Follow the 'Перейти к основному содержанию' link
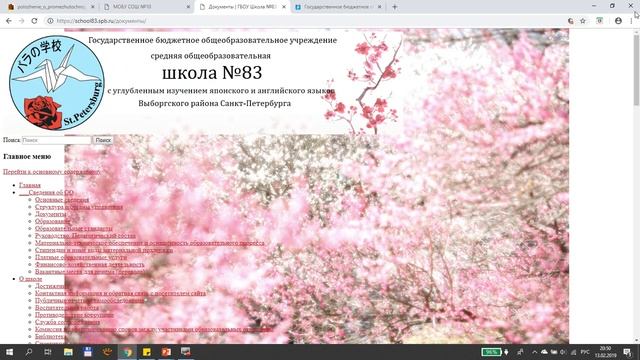 [x=51, y=172]
